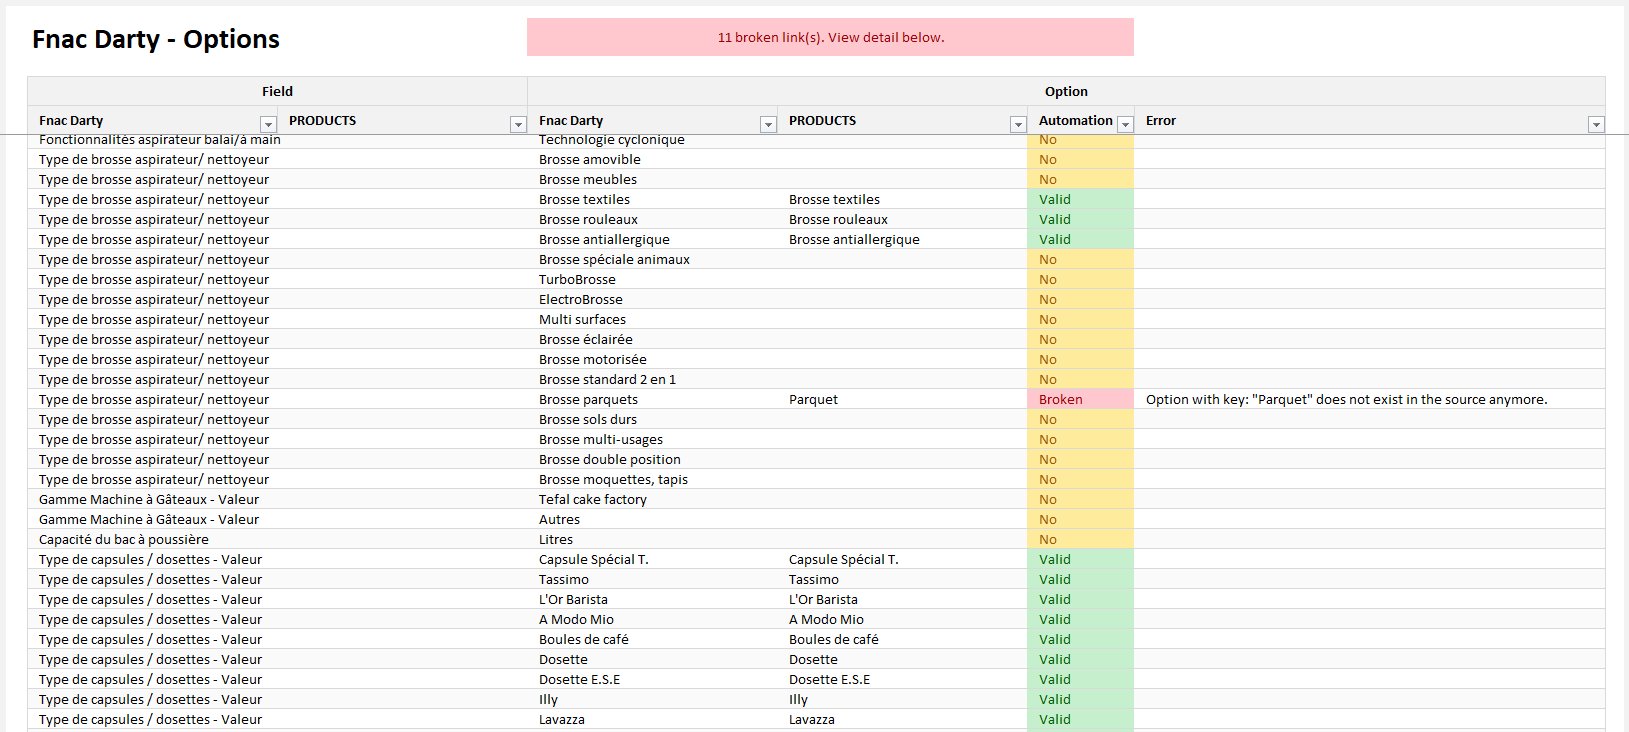Click the Automation column header
The width and height of the screenshot is (1629, 732).
pos(1075,120)
